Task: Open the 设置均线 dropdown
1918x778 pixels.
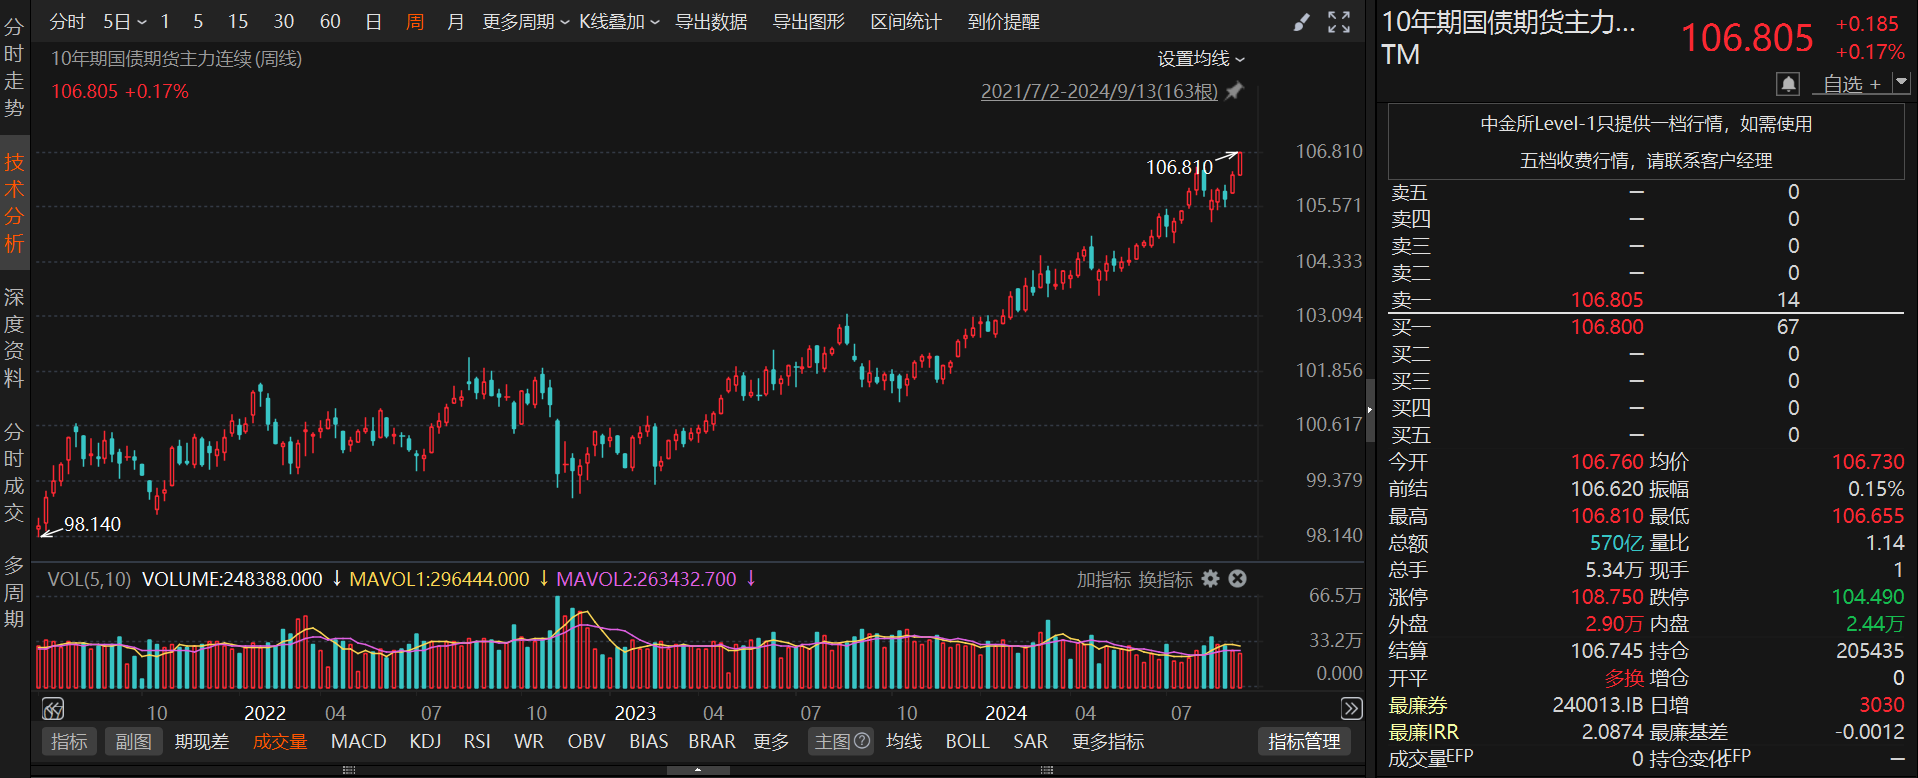Action: coord(1201,59)
